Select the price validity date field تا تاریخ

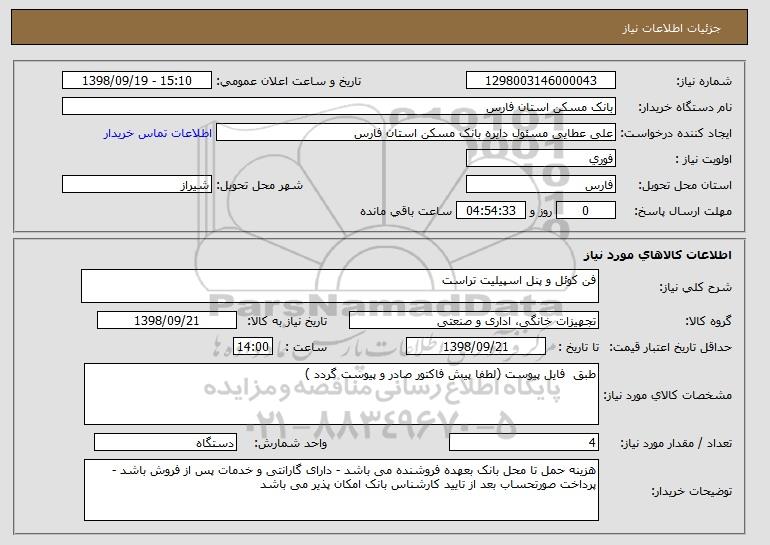click(476, 347)
